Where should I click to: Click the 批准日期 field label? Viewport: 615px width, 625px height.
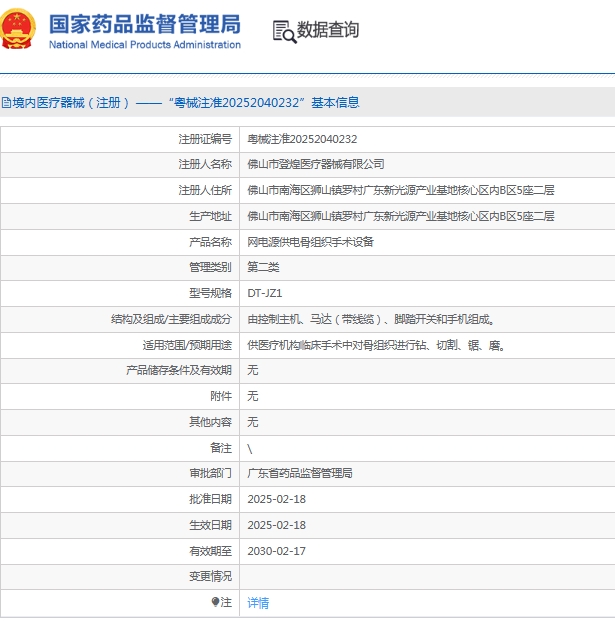pyautogui.click(x=210, y=499)
